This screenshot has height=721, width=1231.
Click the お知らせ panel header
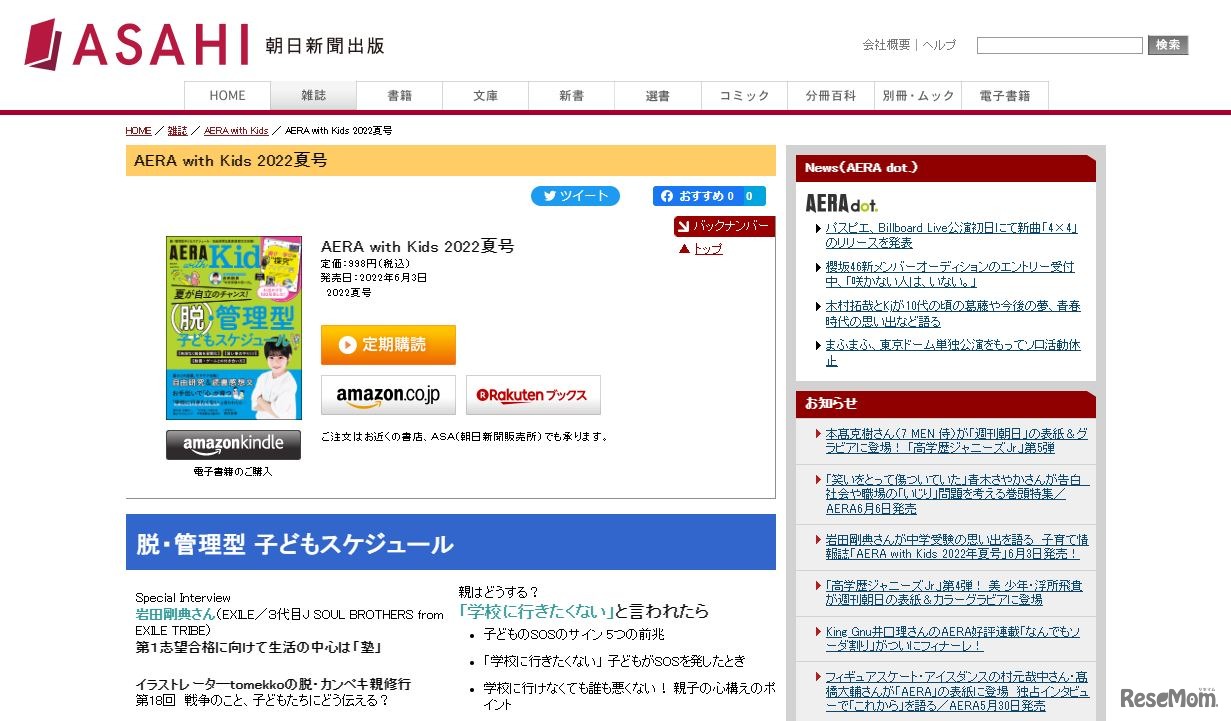[x=946, y=404]
